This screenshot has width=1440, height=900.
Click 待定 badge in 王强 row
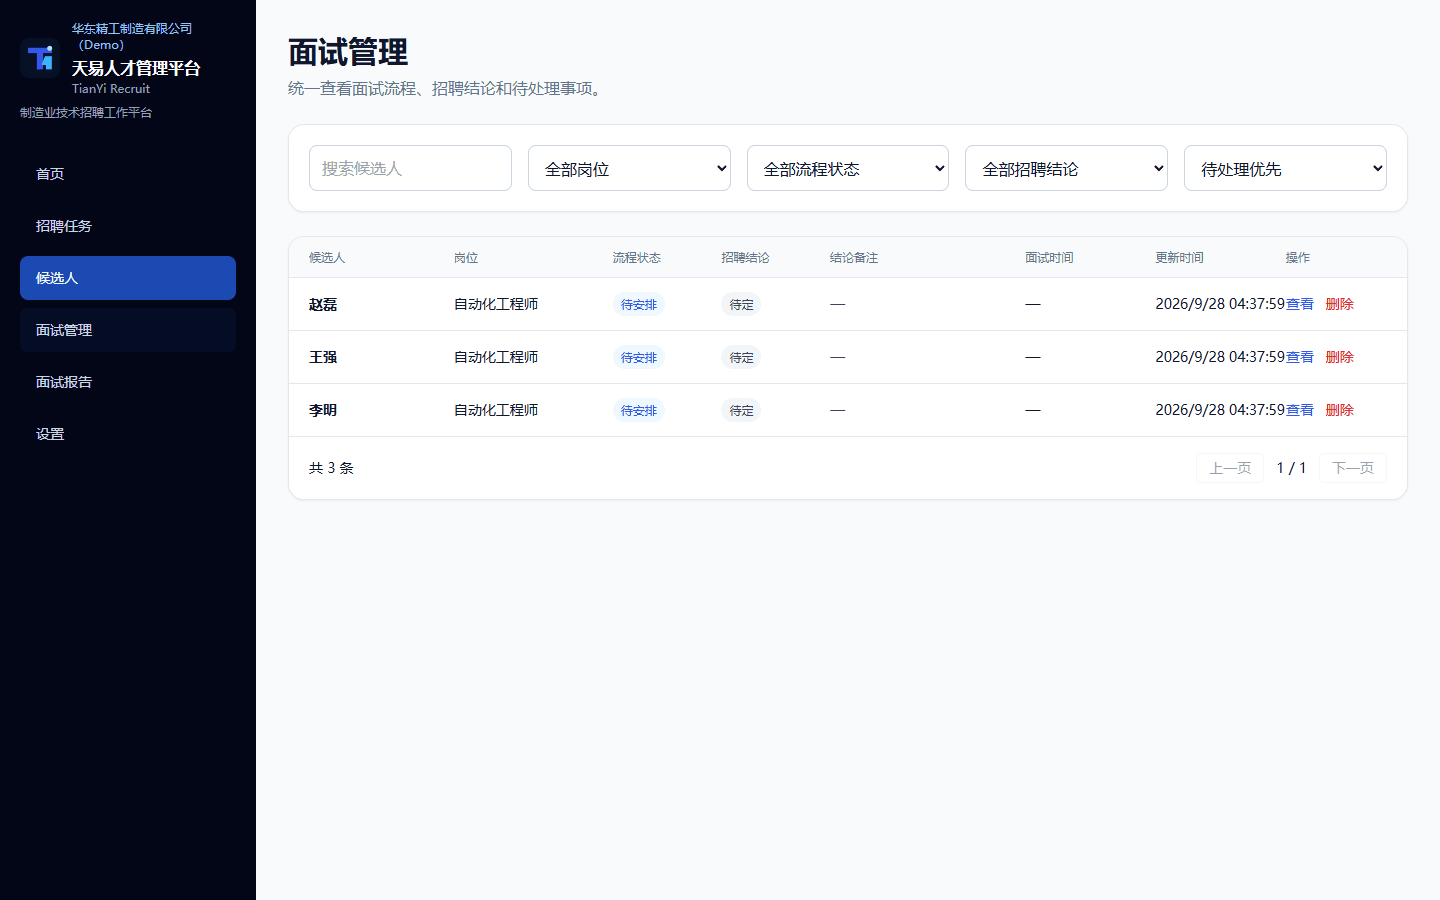point(741,358)
